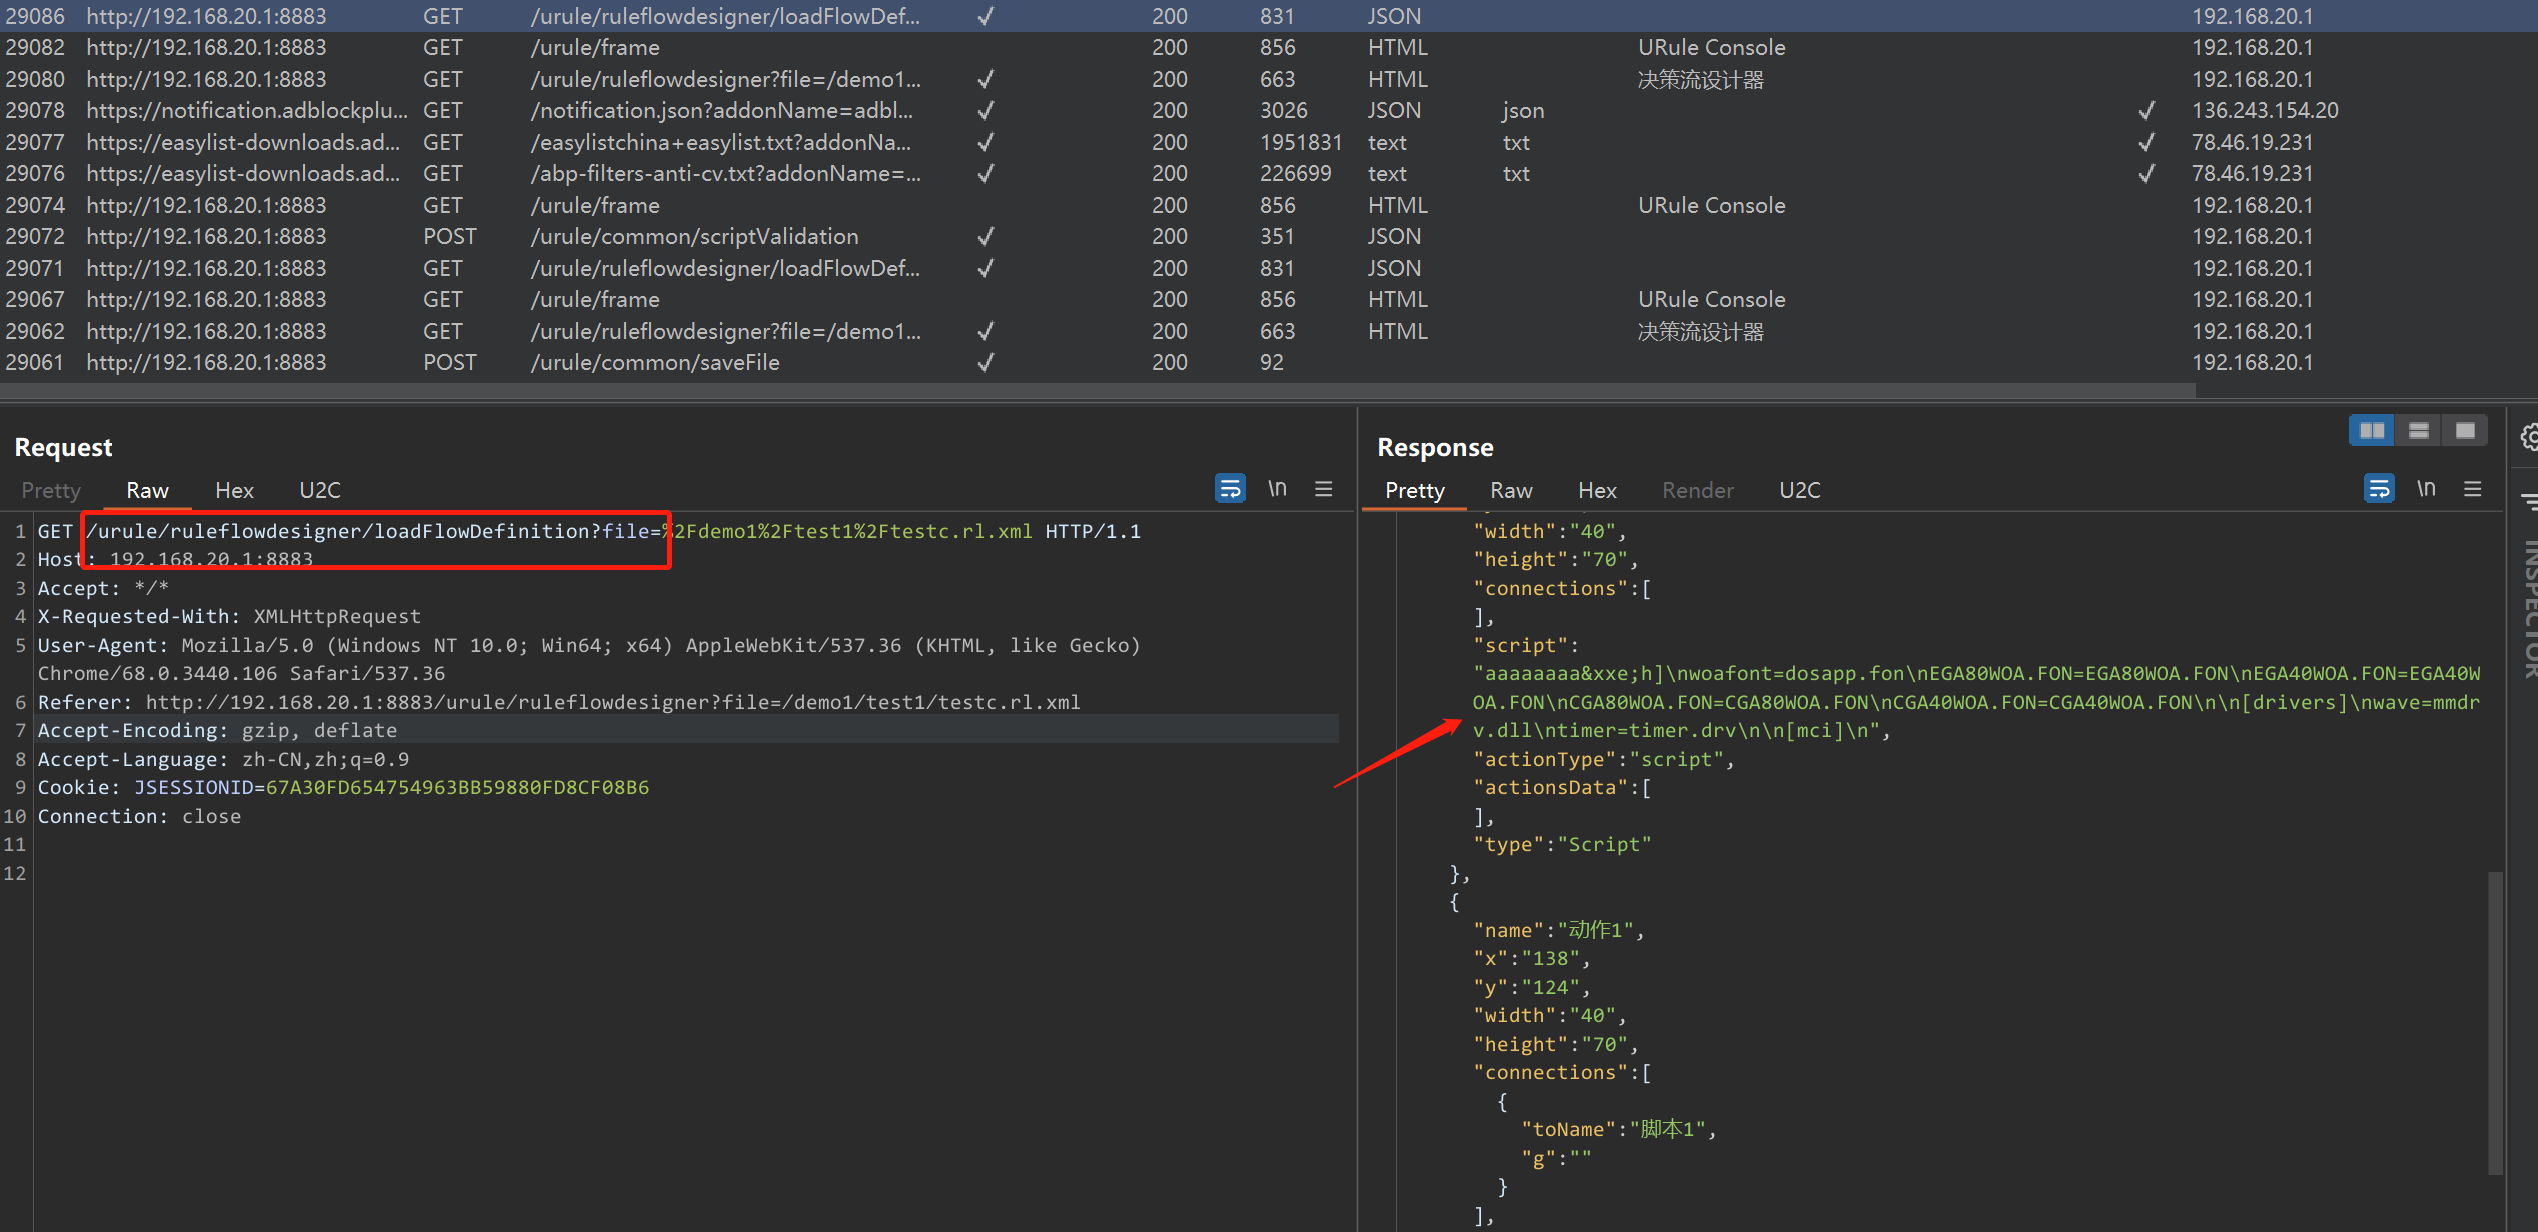
Task: Toggle word wrap in Request panel
Action: [x=1230, y=489]
